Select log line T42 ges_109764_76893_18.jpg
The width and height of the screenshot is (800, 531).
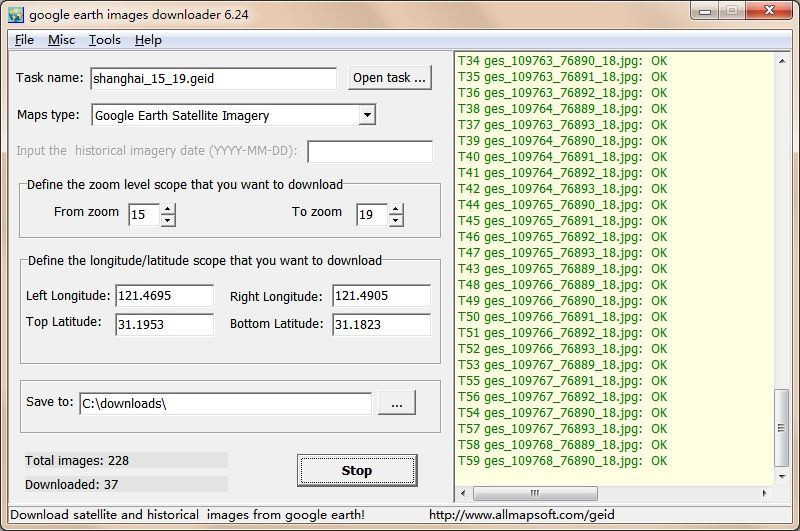pos(562,189)
